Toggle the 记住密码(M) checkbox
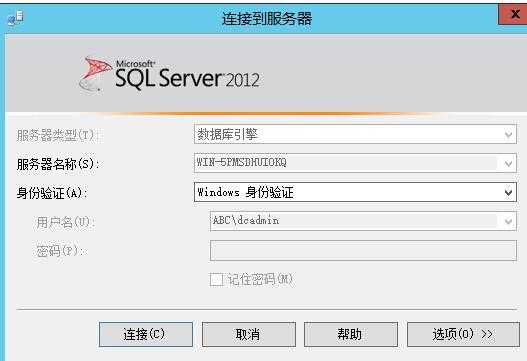The width and height of the screenshot is (527, 361). [x=216, y=279]
